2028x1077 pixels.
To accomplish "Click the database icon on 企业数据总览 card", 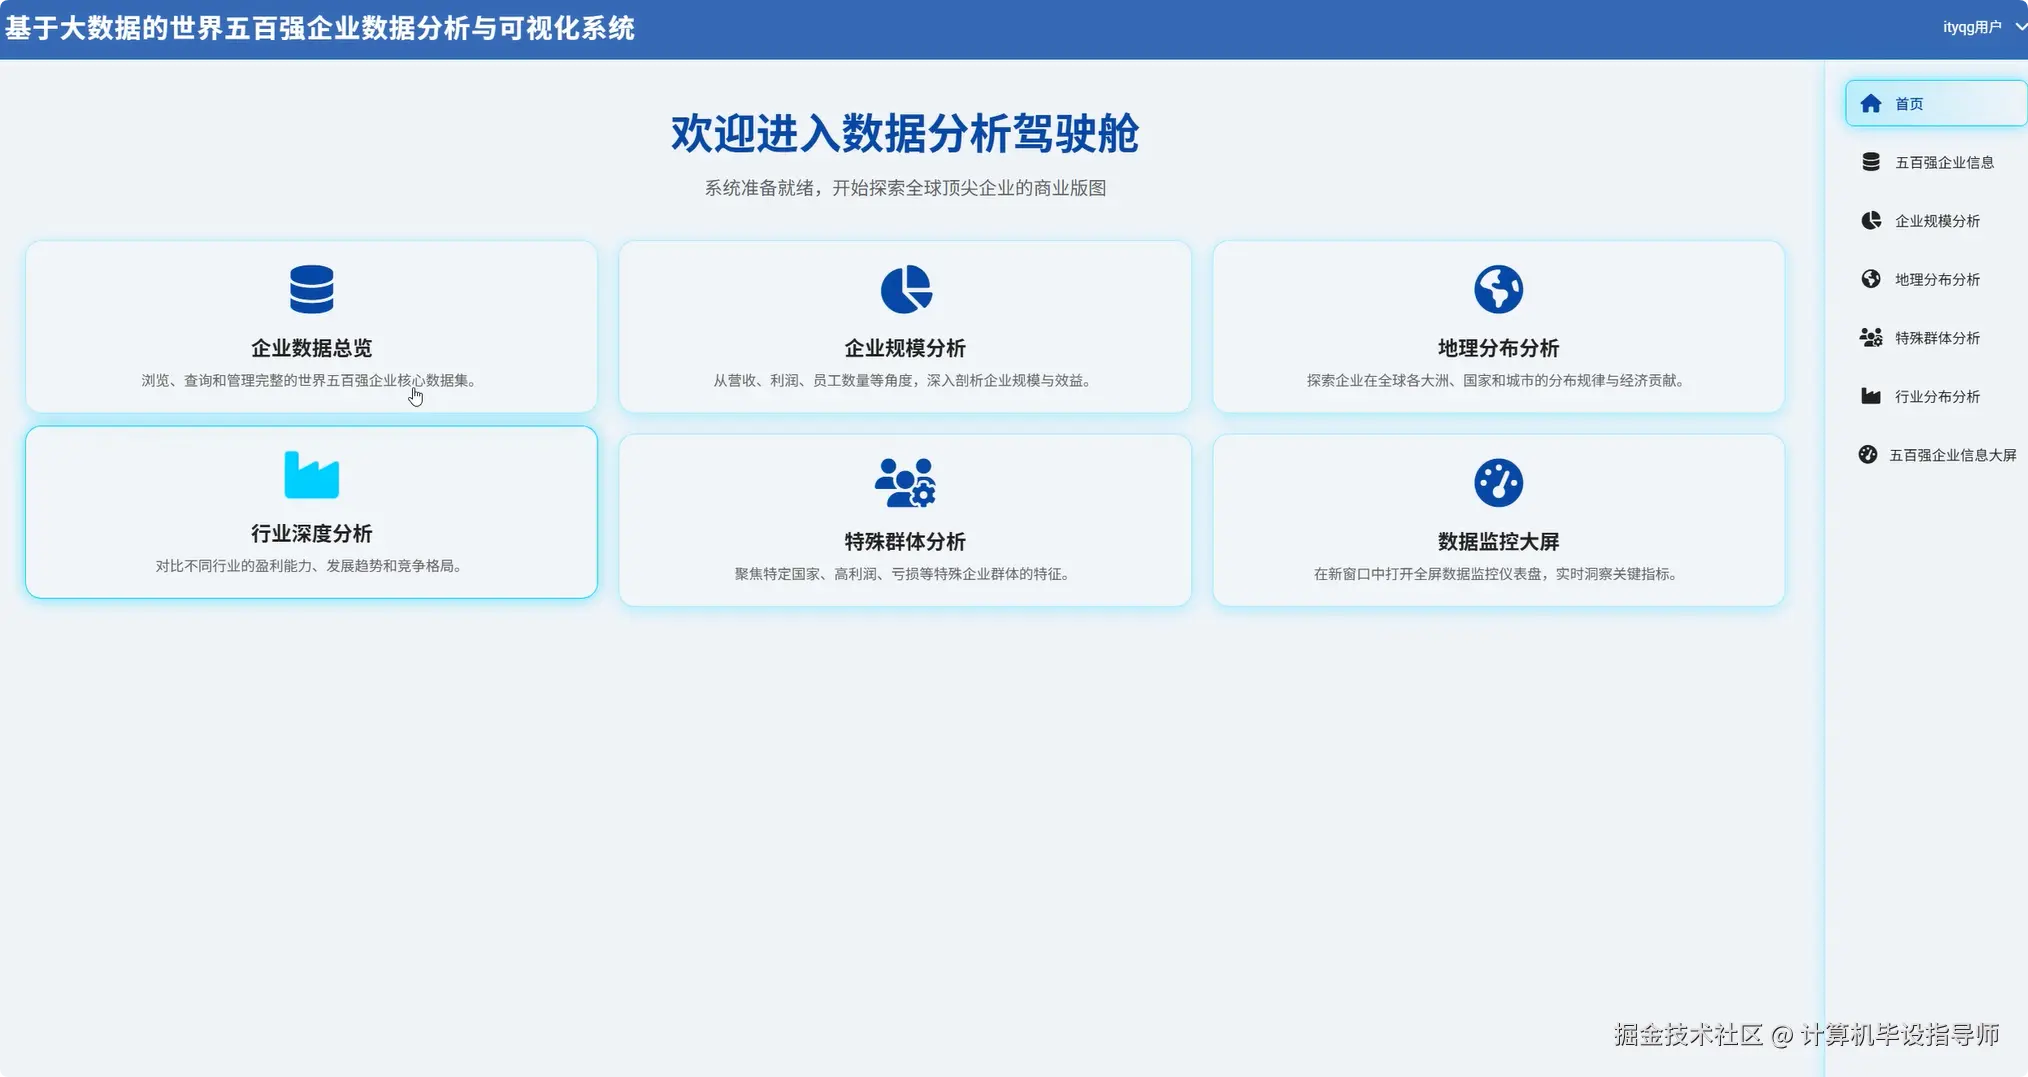I will tap(311, 289).
